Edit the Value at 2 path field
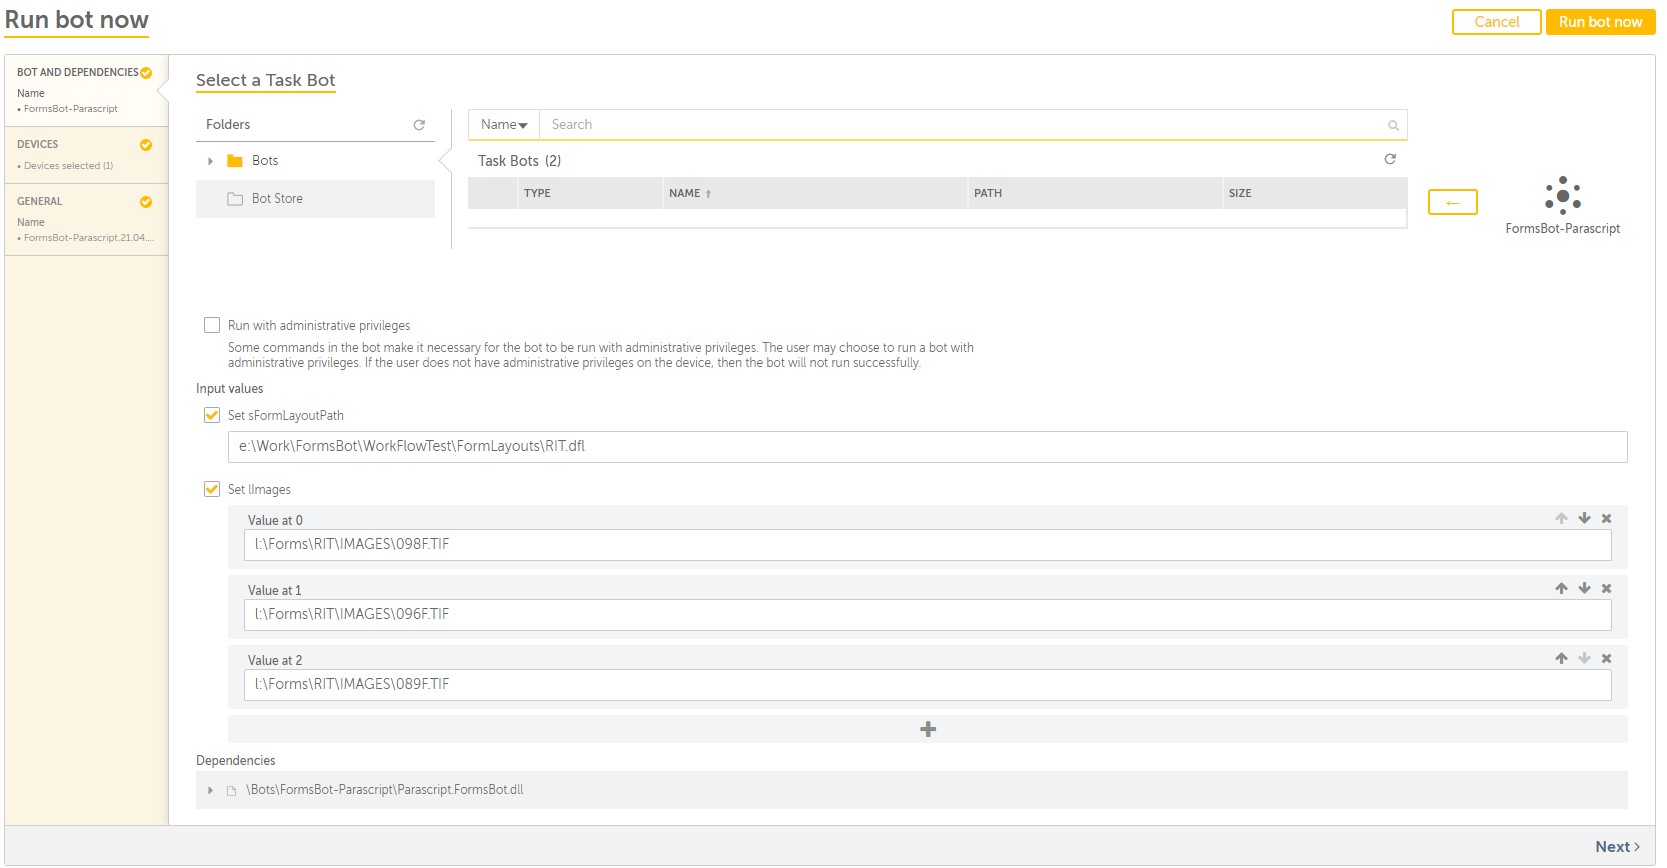Viewport: 1667px width, 868px height. click(928, 685)
